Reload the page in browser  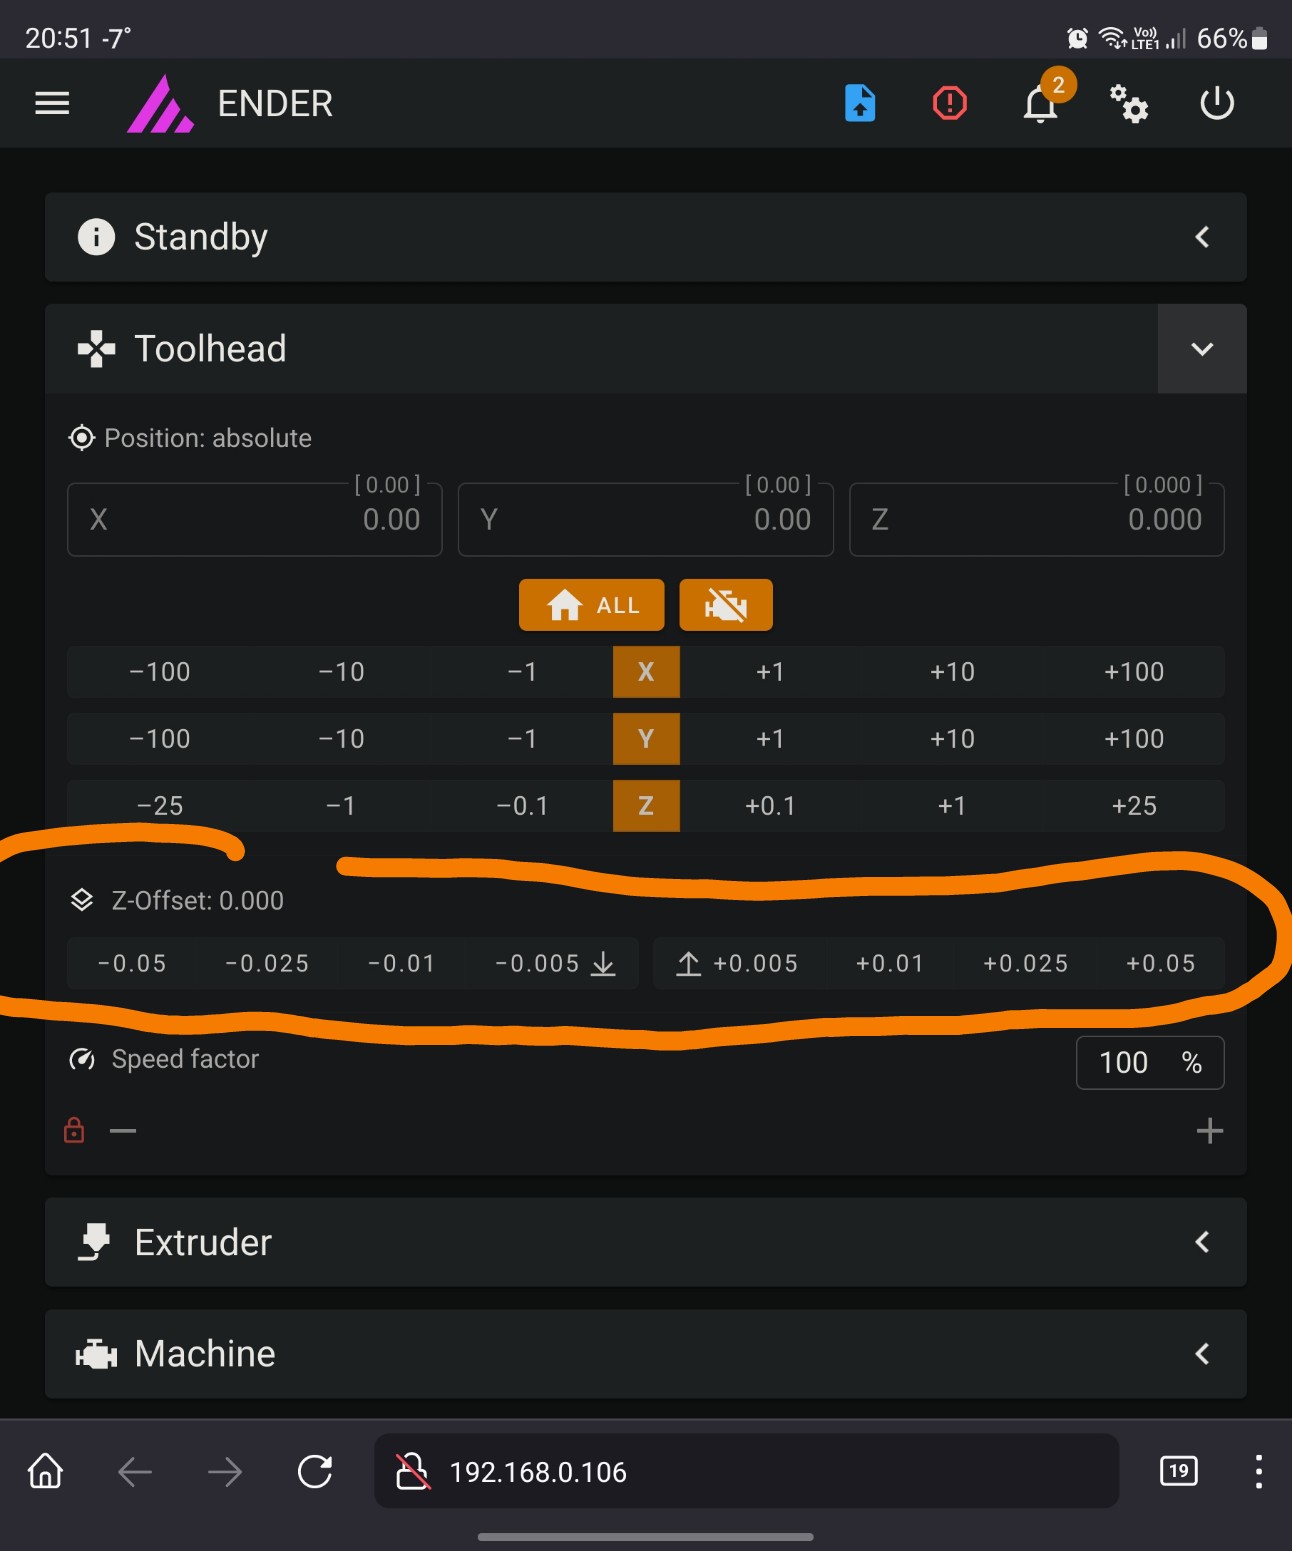(315, 1471)
